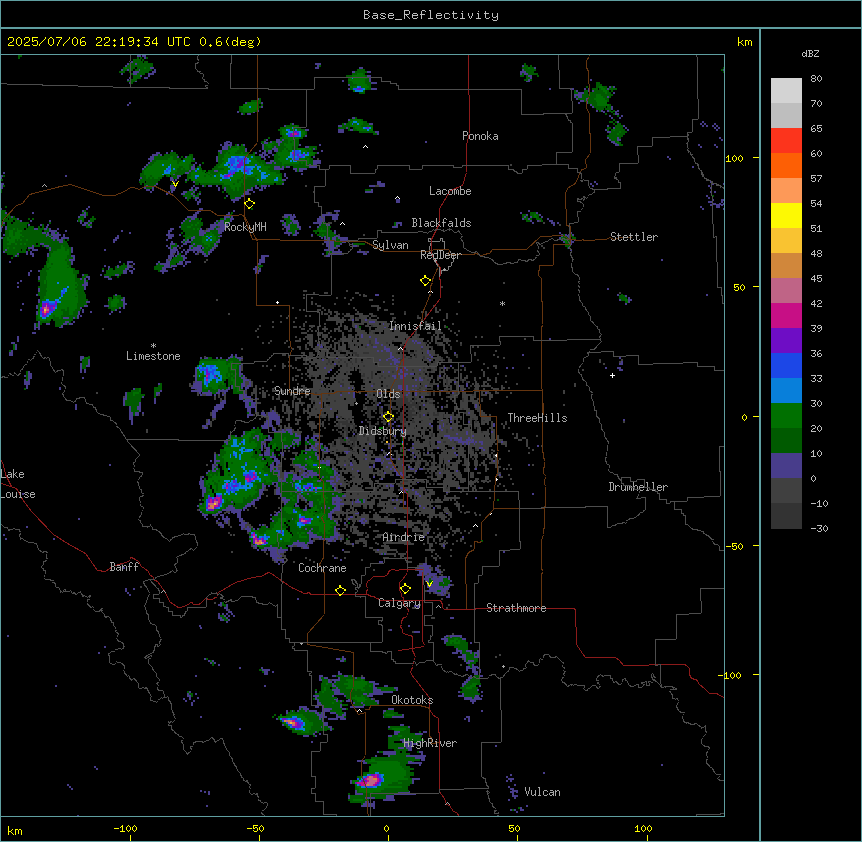
Task: Click the Airdrie city label
Action: [x=404, y=537]
